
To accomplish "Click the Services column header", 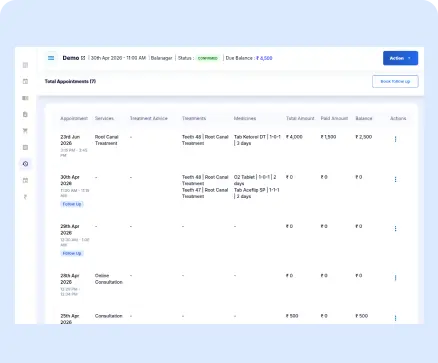I will point(104,118).
